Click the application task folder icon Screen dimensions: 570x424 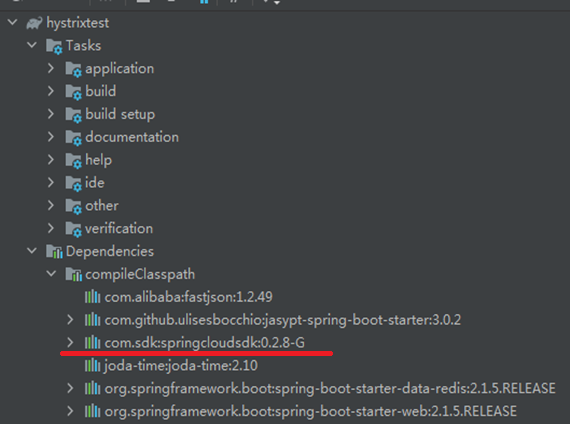click(x=73, y=69)
